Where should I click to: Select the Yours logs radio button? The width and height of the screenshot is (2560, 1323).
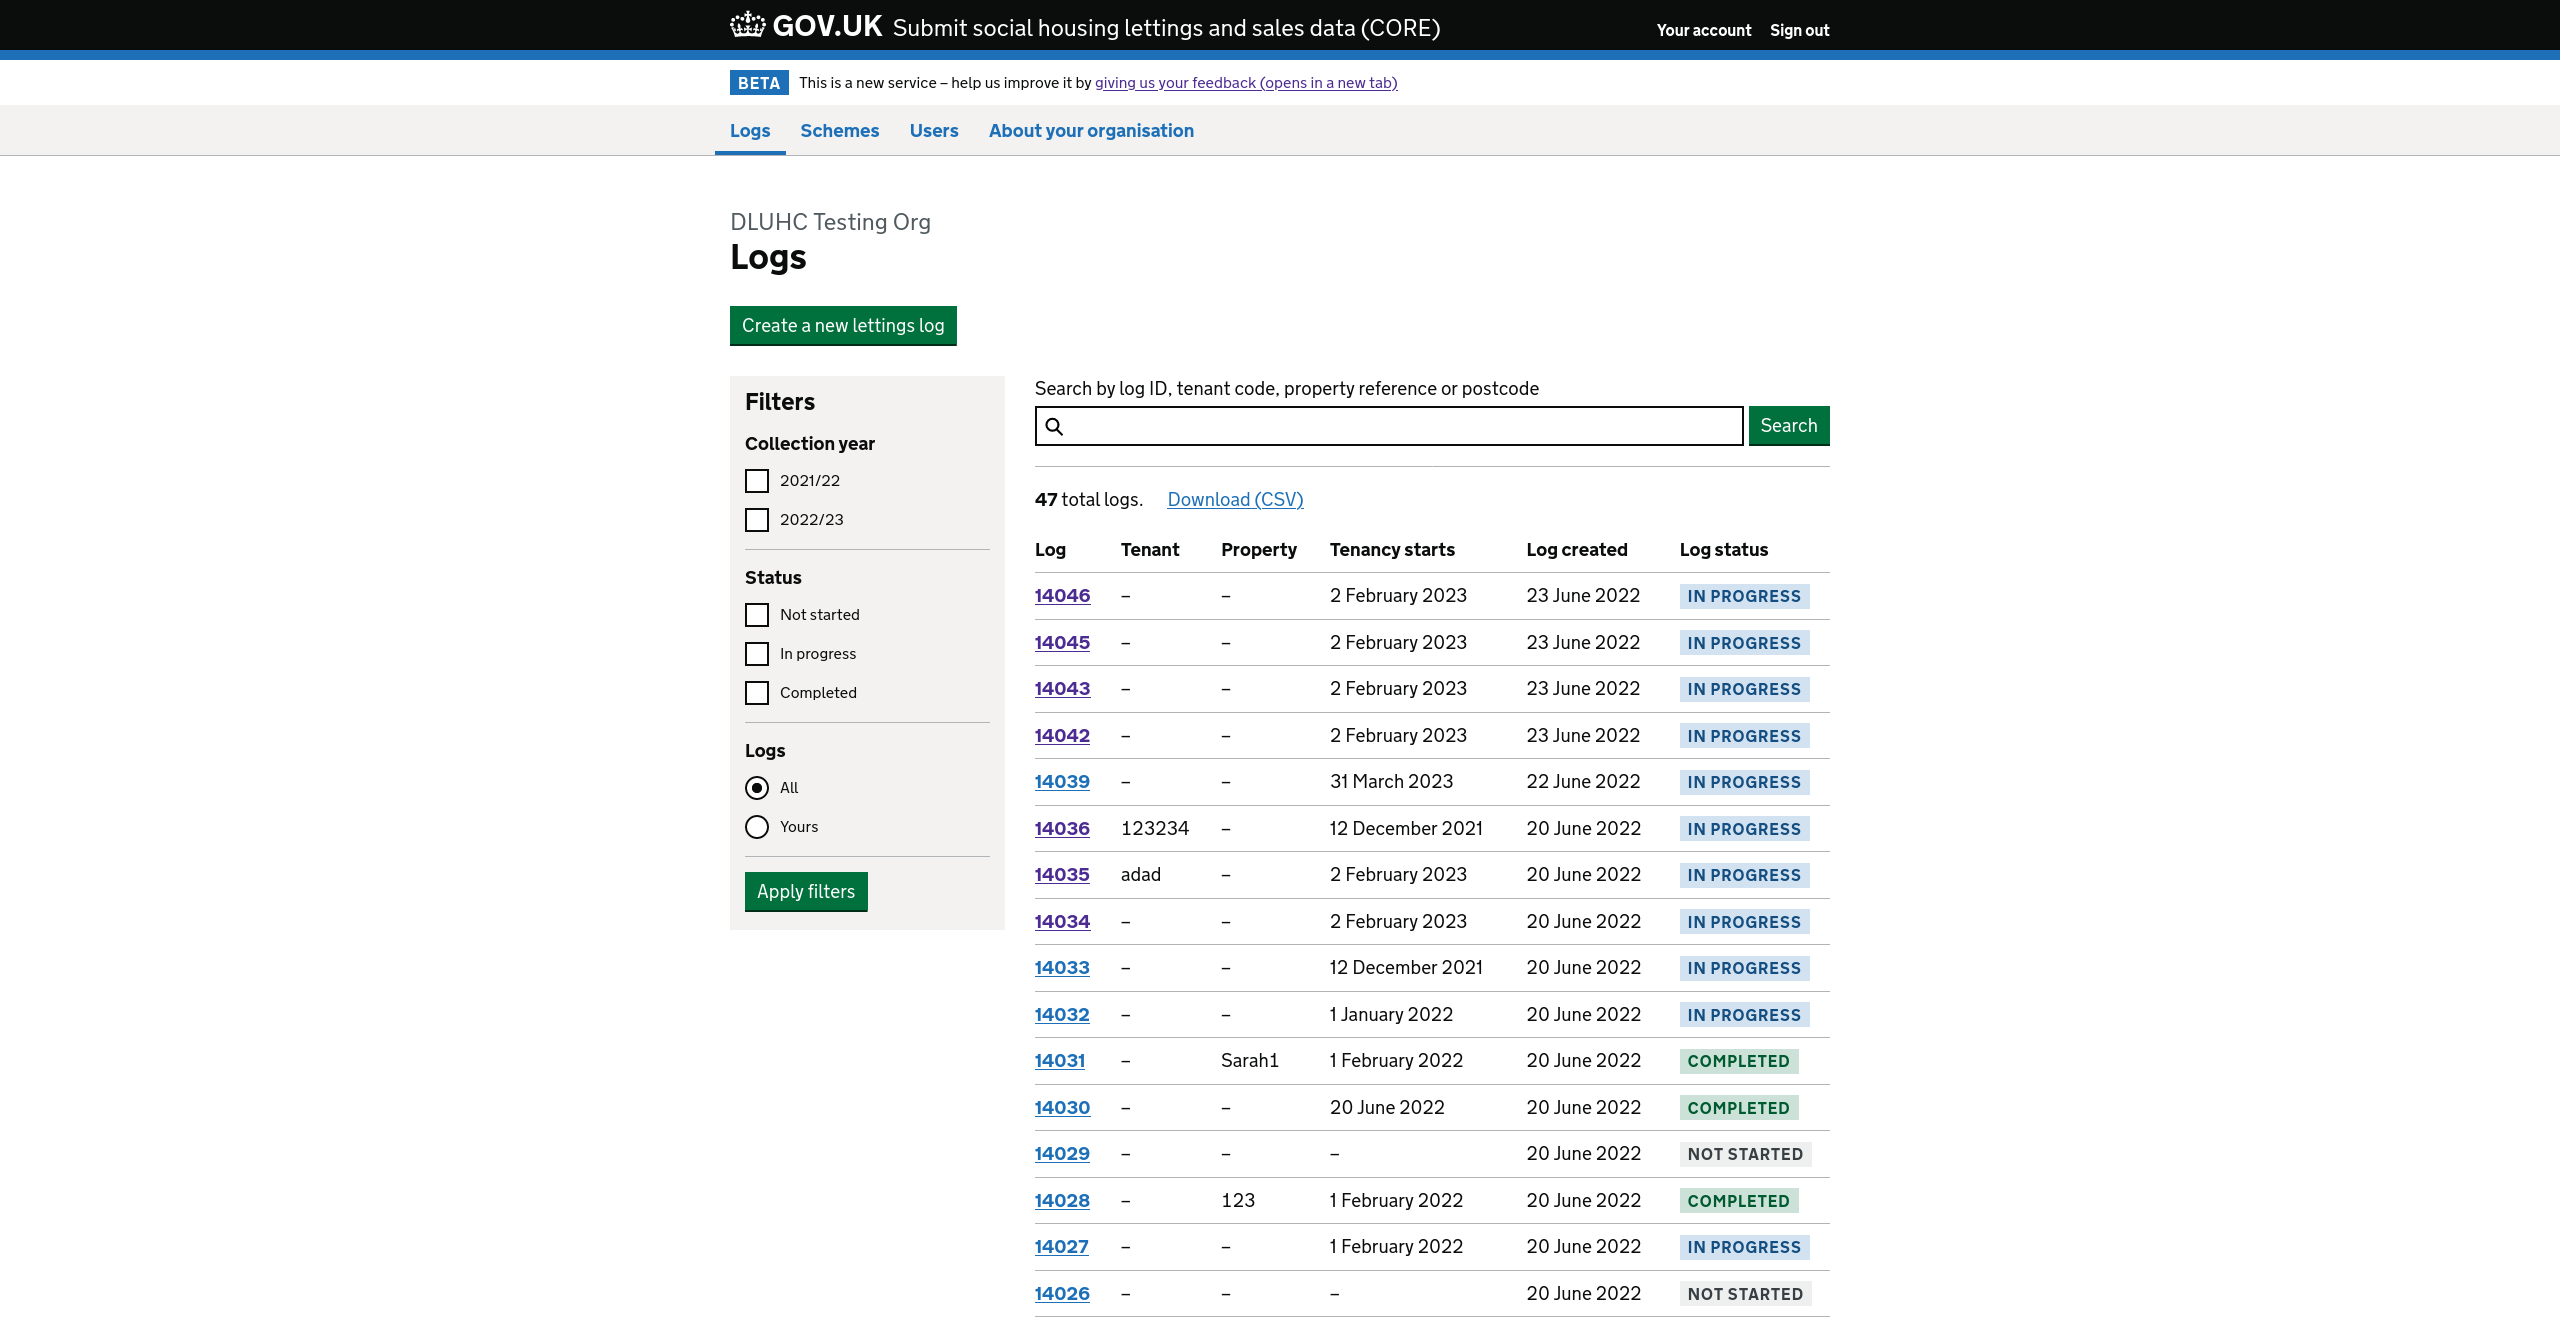(x=757, y=827)
